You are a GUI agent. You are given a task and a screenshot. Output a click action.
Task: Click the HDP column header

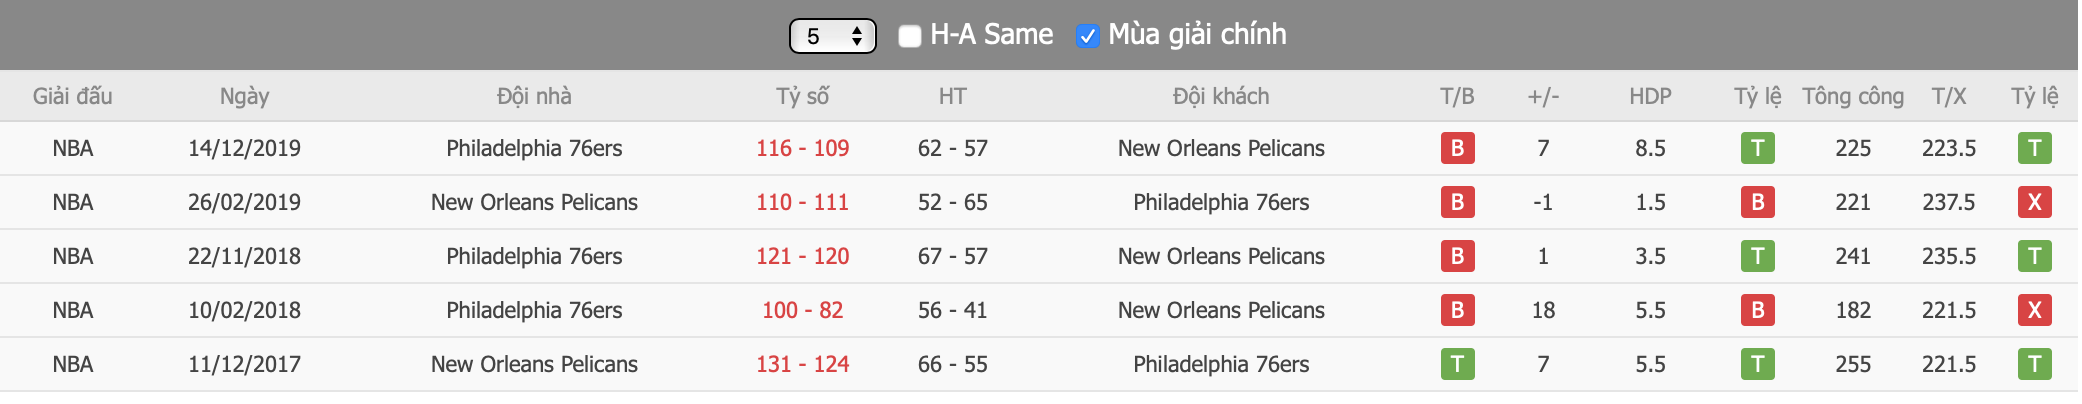1650,96
